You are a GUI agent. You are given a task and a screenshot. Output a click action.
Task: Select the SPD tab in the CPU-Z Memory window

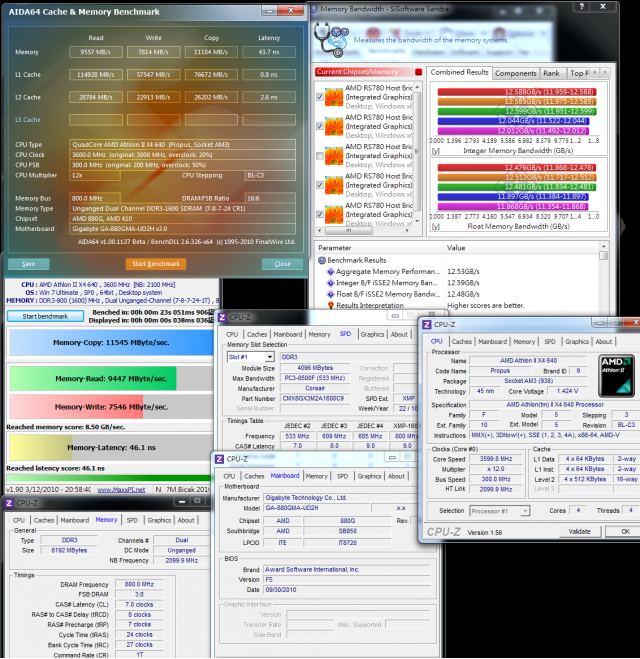pyautogui.click(x=132, y=520)
